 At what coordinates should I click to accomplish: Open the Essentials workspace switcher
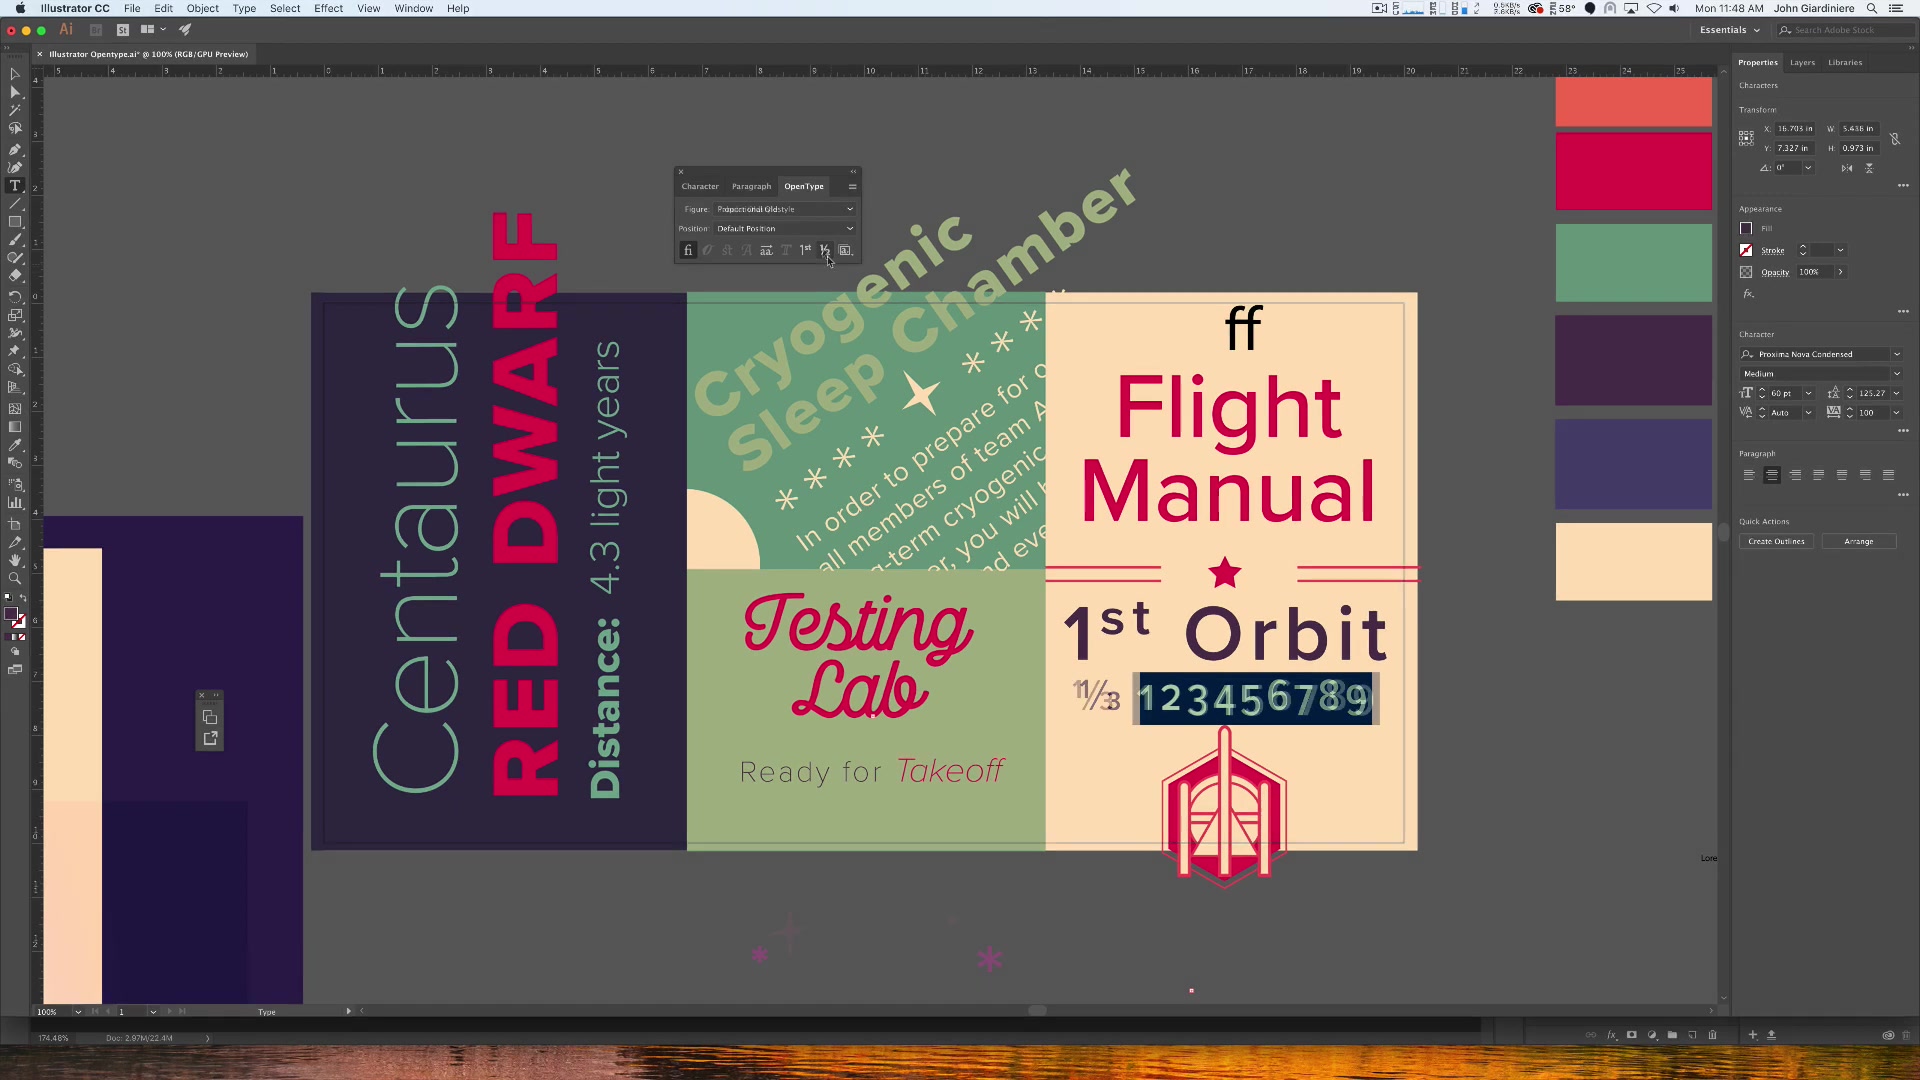click(1730, 30)
